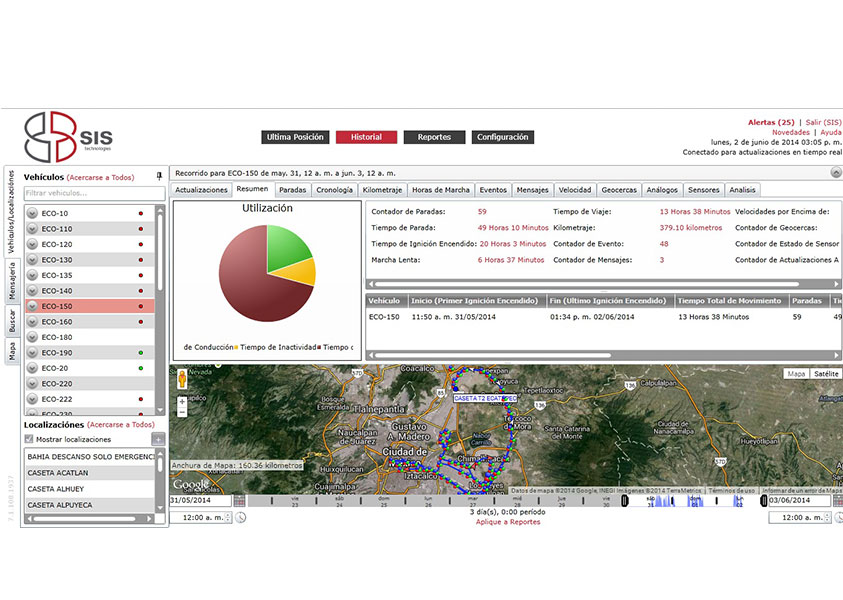Switch to the Eventos tab
Image resolution: width=843 pixels, height=600 pixels.
(x=493, y=190)
